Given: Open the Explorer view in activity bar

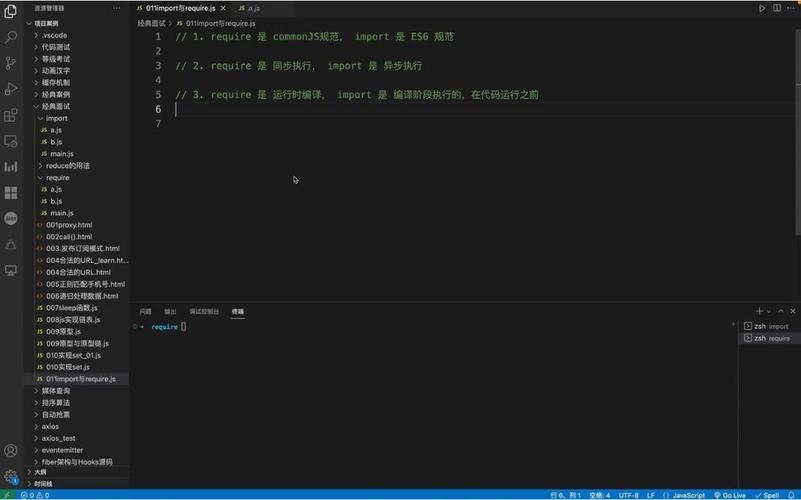Looking at the screenshot, I should [10, 11].
